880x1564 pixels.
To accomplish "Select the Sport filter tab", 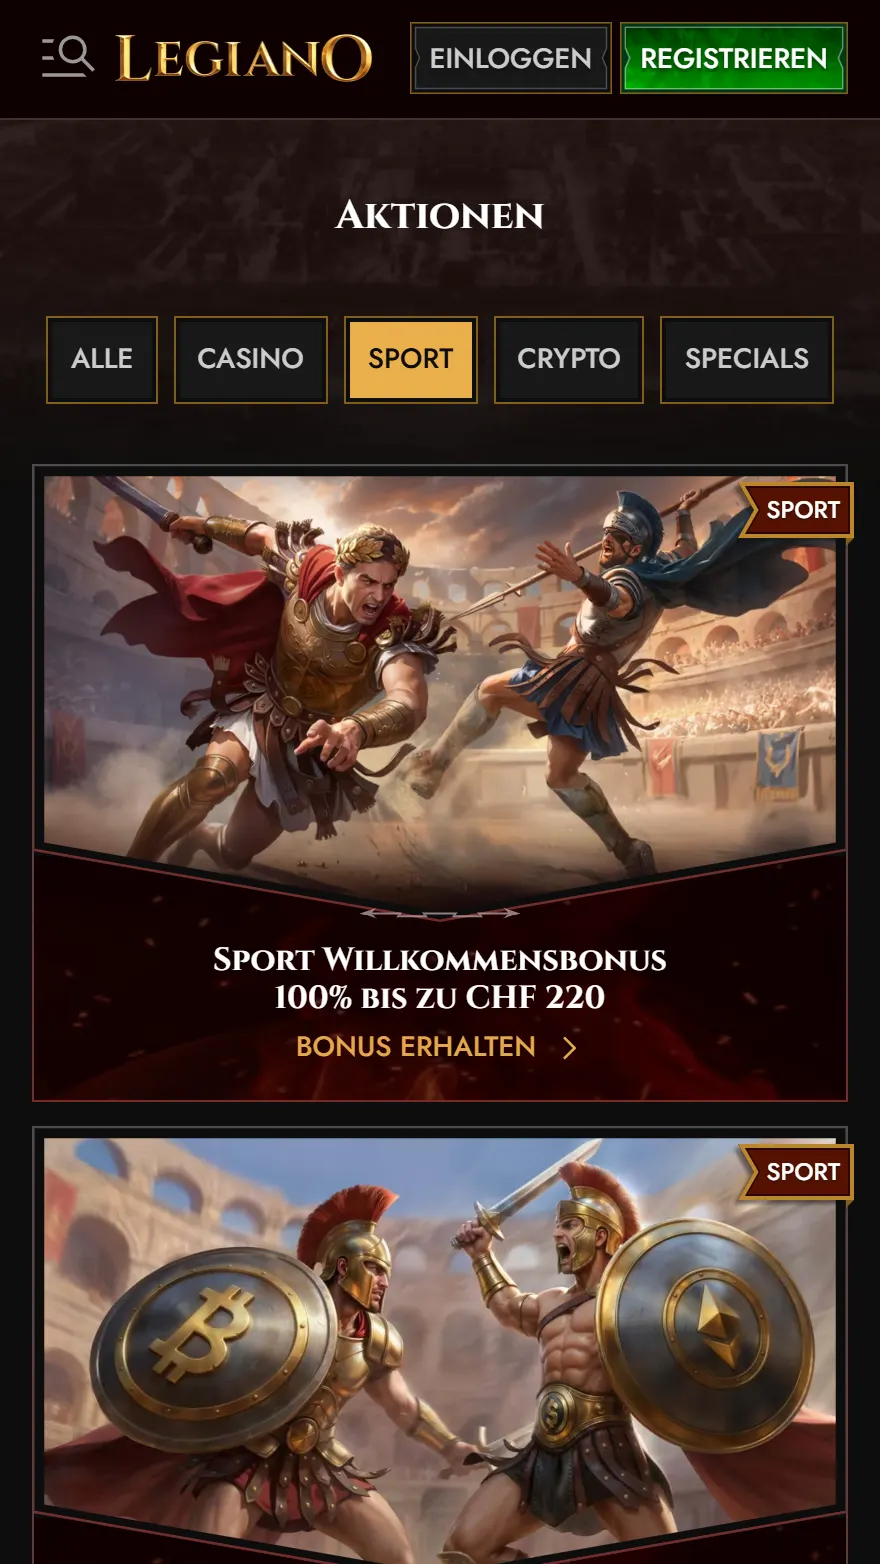I will tap(411, 359).
